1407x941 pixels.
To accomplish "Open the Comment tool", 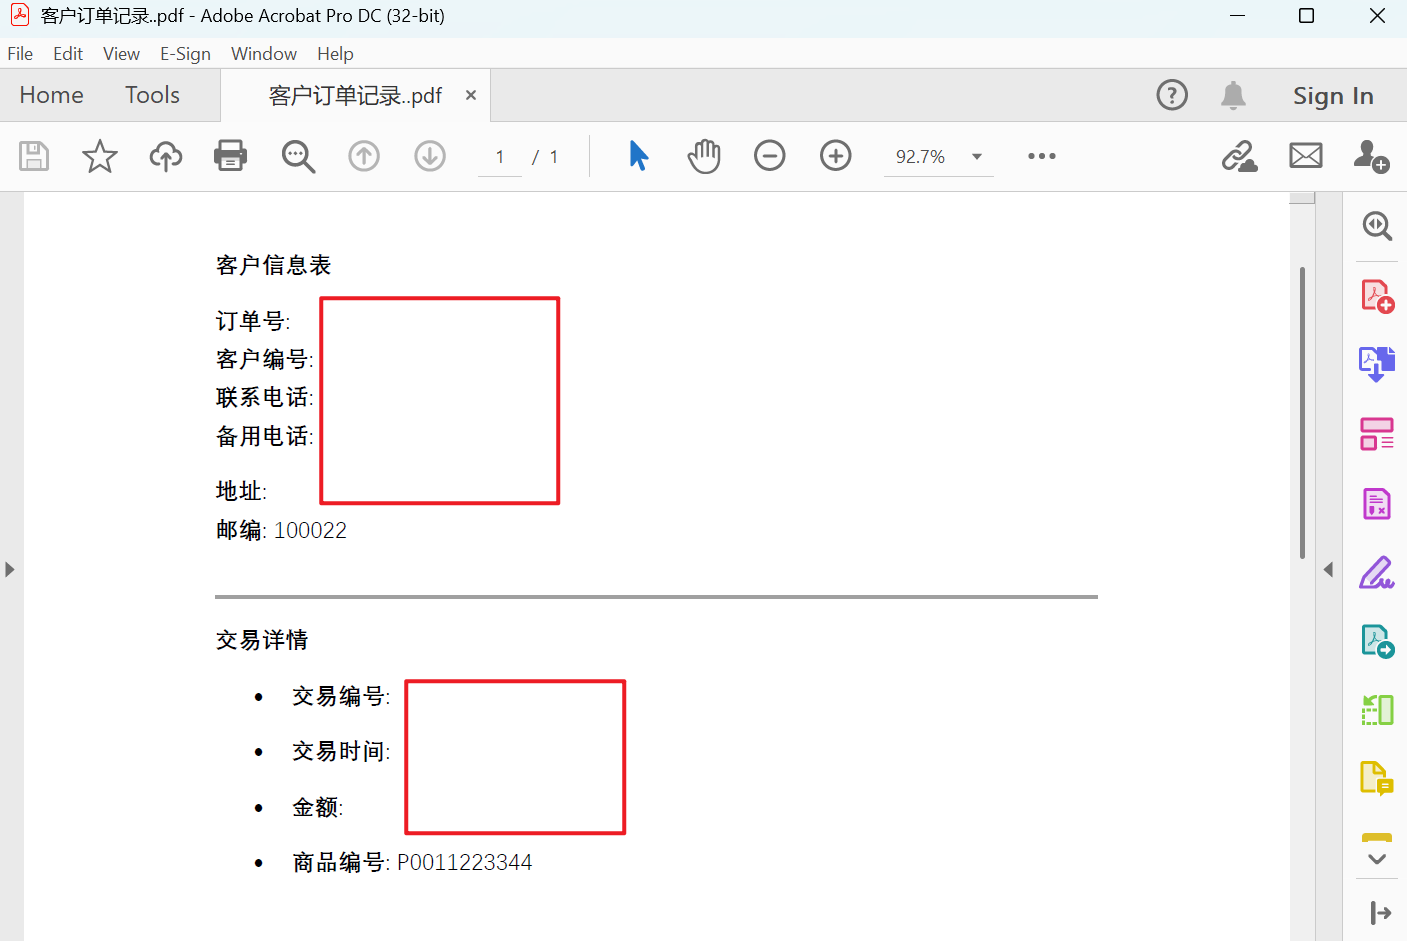I will (x=1377, y=778).
